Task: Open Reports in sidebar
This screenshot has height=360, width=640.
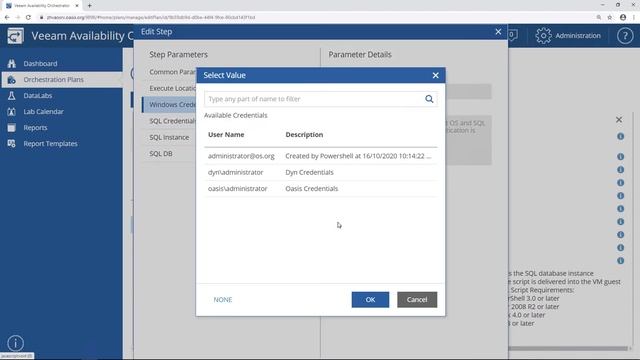Action: (x=35, y=128)
